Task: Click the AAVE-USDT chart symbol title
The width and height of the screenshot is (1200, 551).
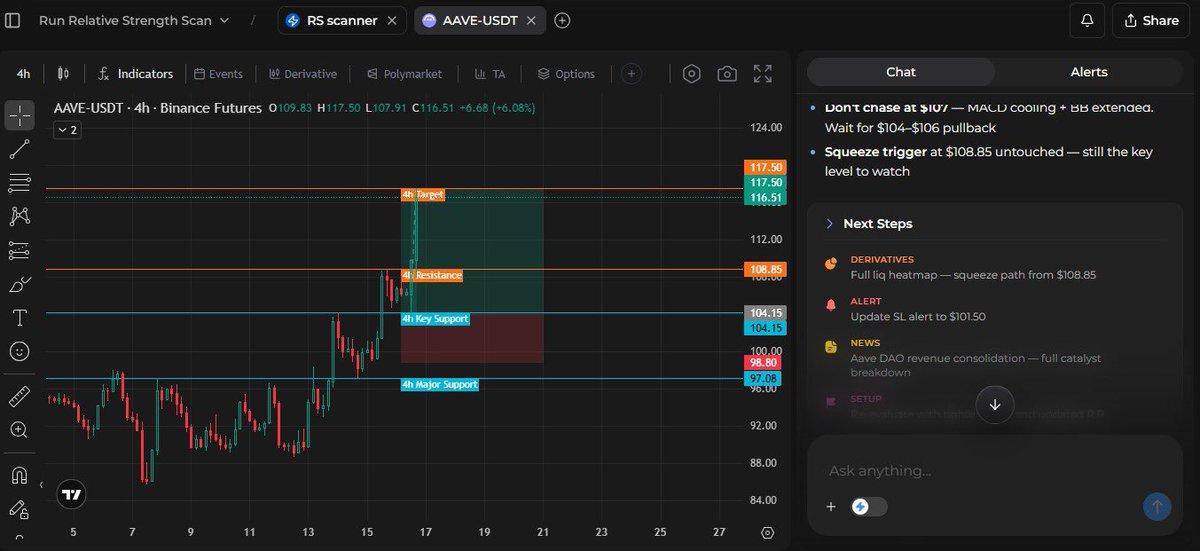Action: click(x=157, y=108)
